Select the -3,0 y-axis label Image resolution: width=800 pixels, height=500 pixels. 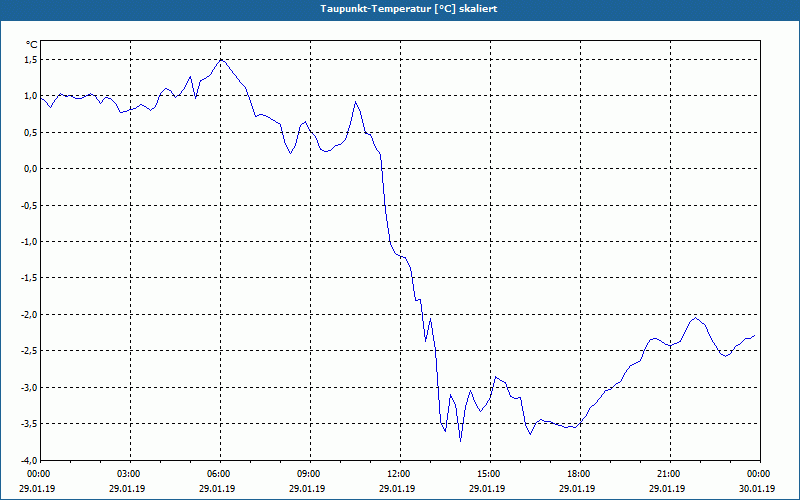click(29, 388)
